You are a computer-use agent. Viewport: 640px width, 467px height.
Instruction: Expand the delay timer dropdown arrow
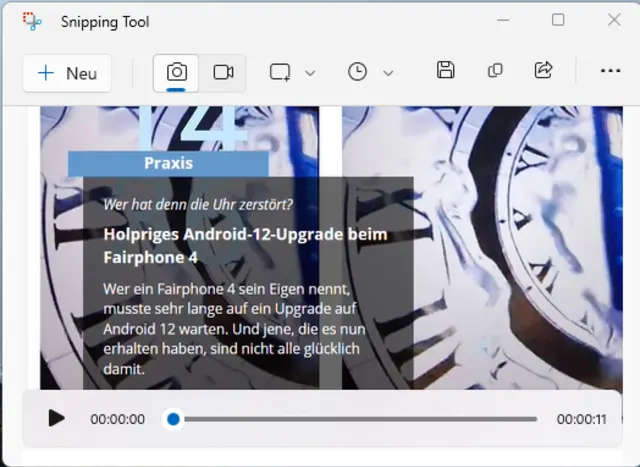tap(389, 73)
